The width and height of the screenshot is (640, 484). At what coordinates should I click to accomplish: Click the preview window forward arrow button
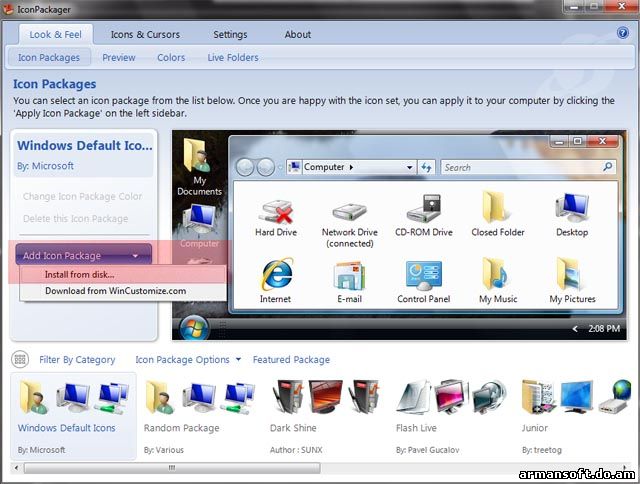[x=265, y=167]
